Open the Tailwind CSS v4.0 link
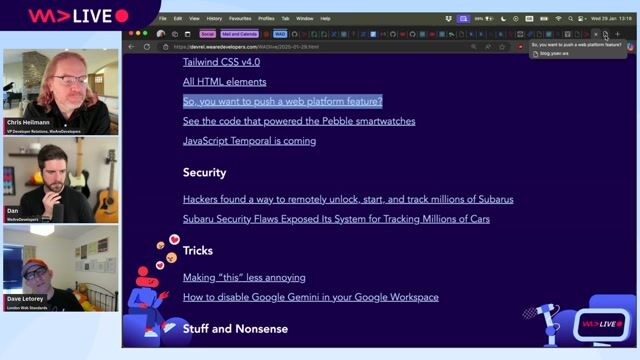 [221, 62]
